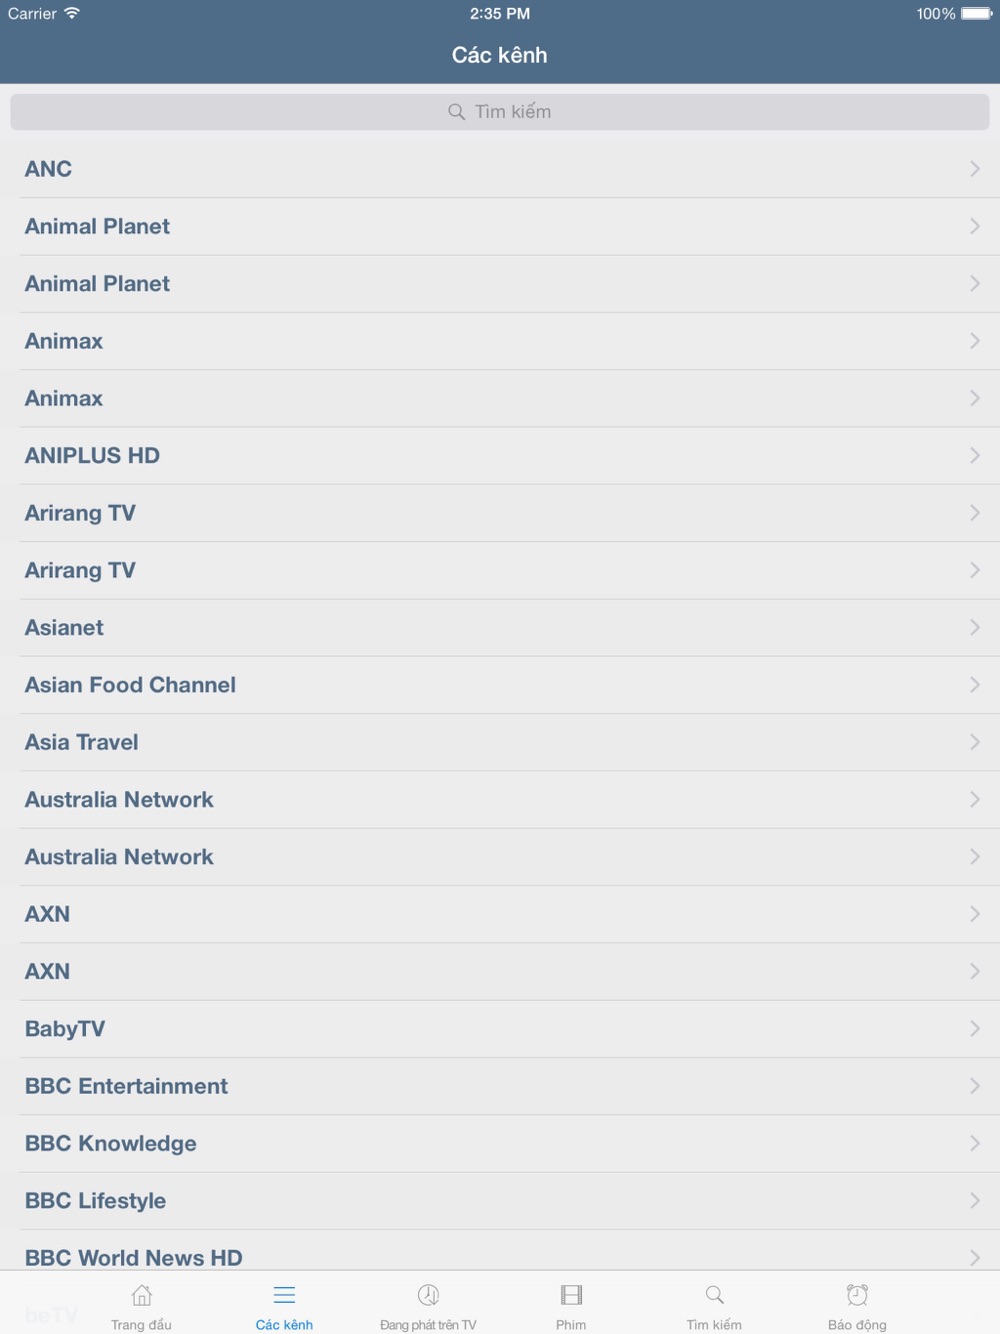Tap the magnifier icon in bottom bar
Viewport: 1000px width, 1334px height.
click(x=714, y=1296)
